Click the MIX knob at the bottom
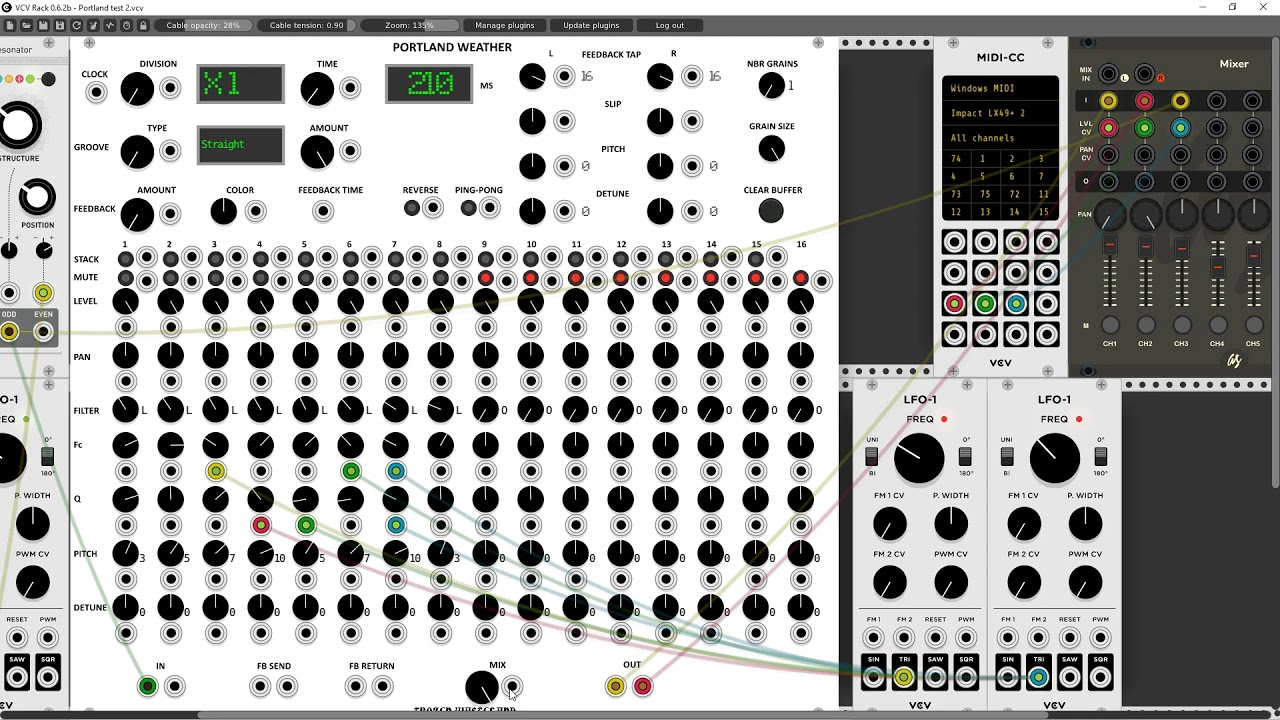This screenshot has width=1280, height=720. 482,687
